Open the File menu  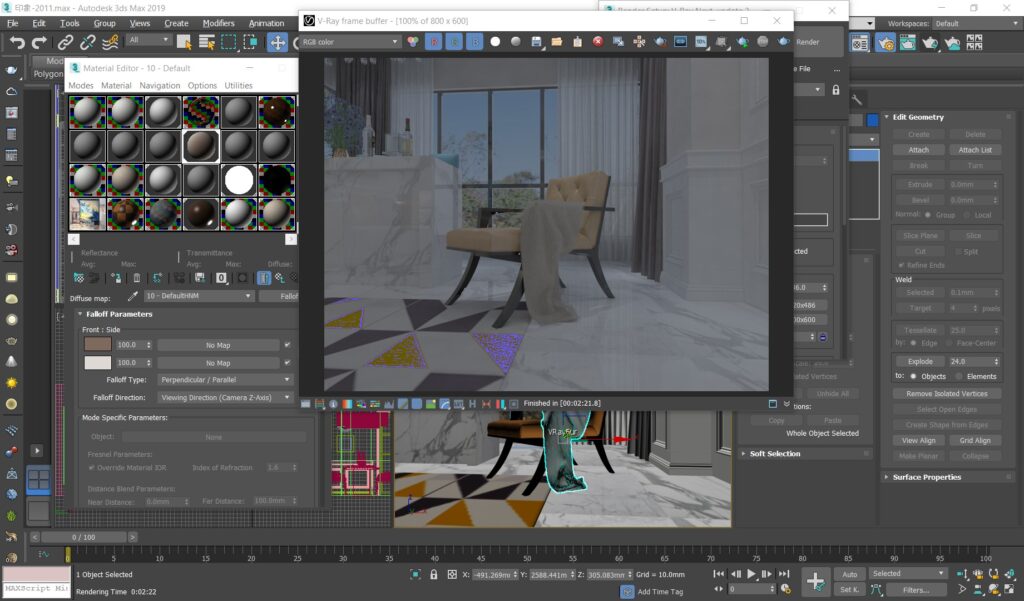point(12,23)
